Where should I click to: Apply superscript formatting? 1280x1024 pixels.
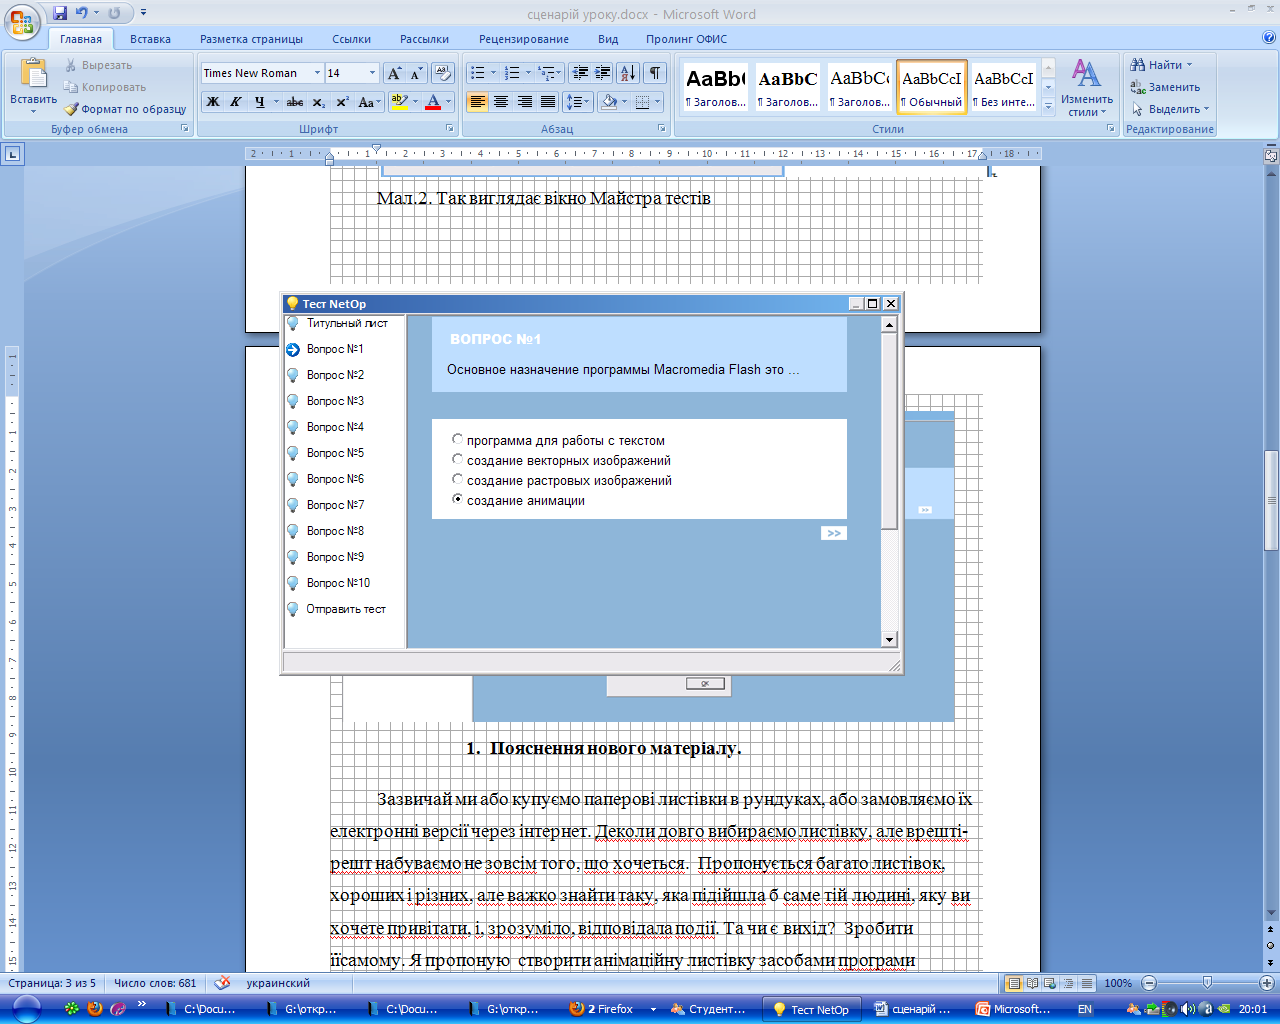click(x=342, y=102)
